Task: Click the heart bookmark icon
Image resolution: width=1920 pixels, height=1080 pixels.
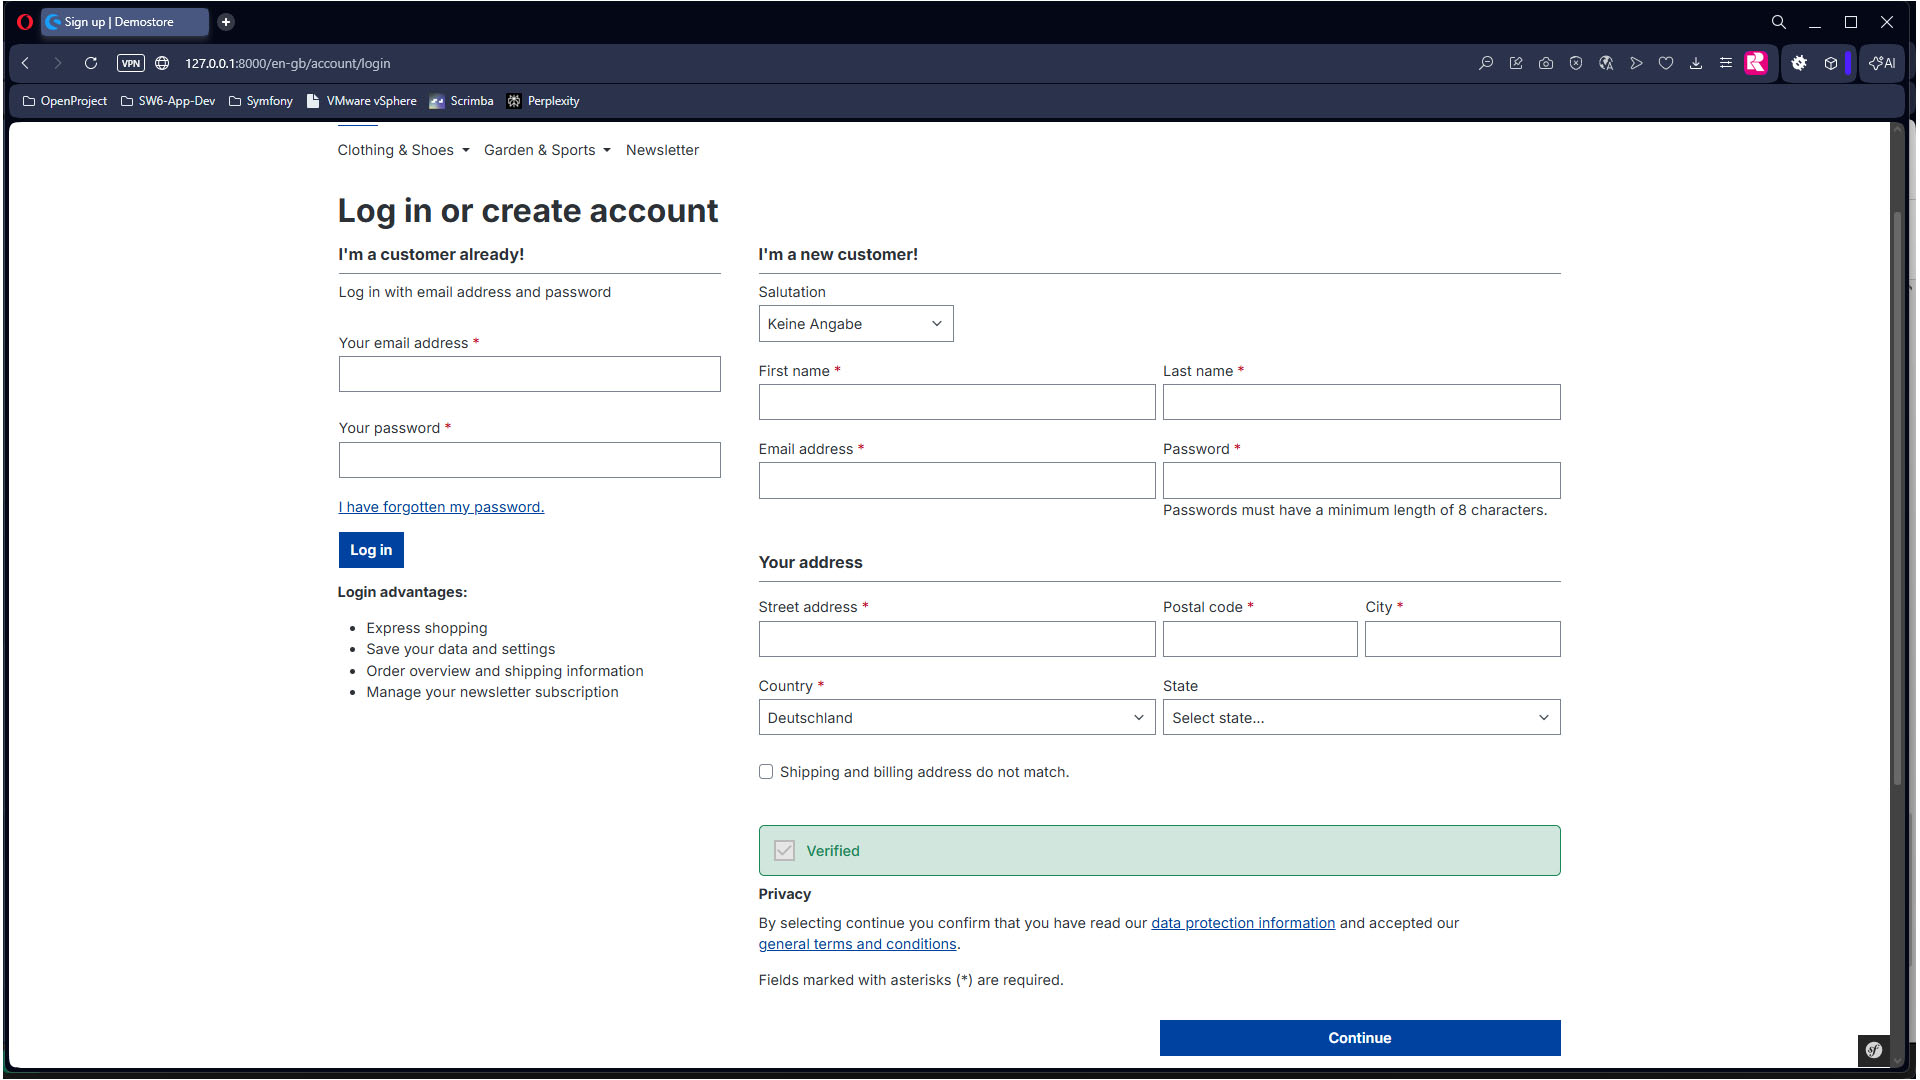Action: tap(1666, 63)
